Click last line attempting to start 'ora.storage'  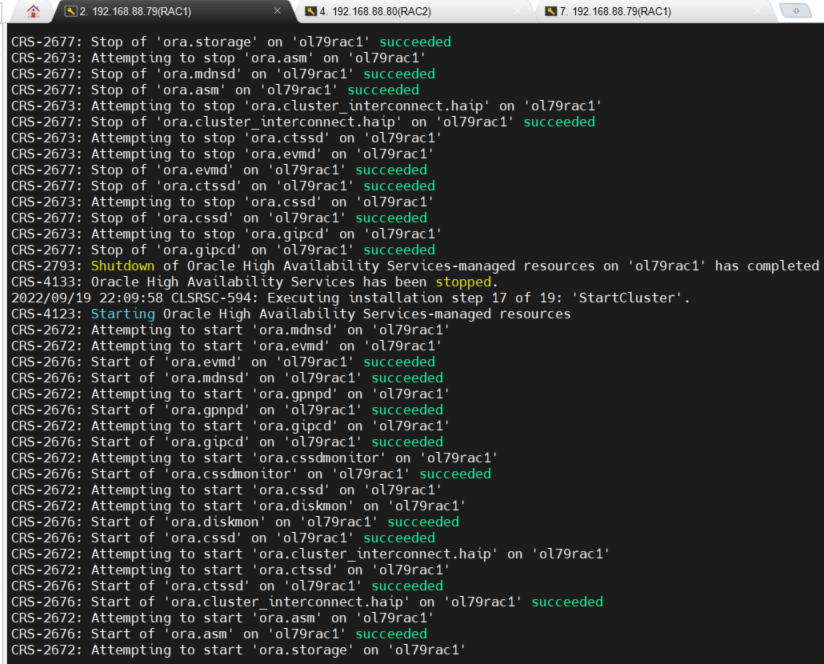tap(238, 650)
